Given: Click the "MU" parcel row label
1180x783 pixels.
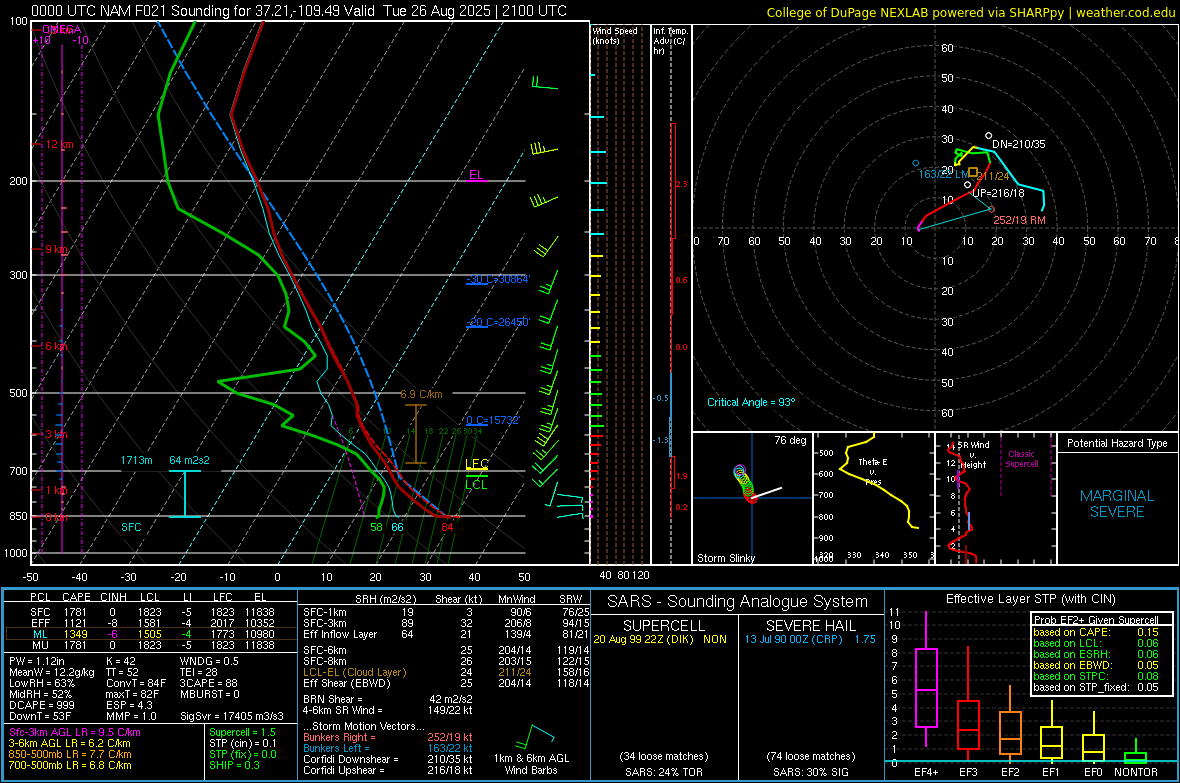Looking at the screenshot, I should [40, 645].
